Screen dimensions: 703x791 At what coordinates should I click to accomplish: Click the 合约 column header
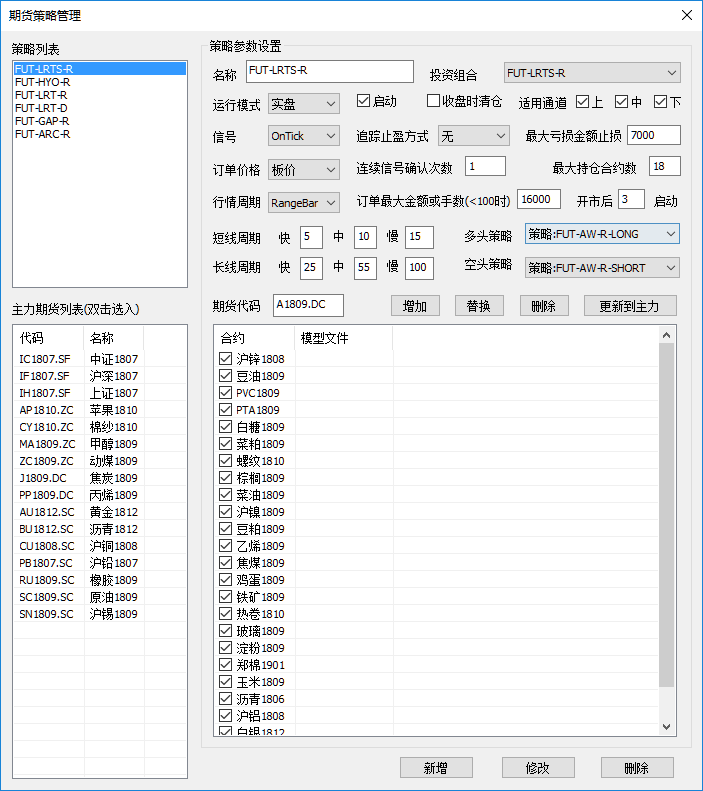(x=255, y=337)
